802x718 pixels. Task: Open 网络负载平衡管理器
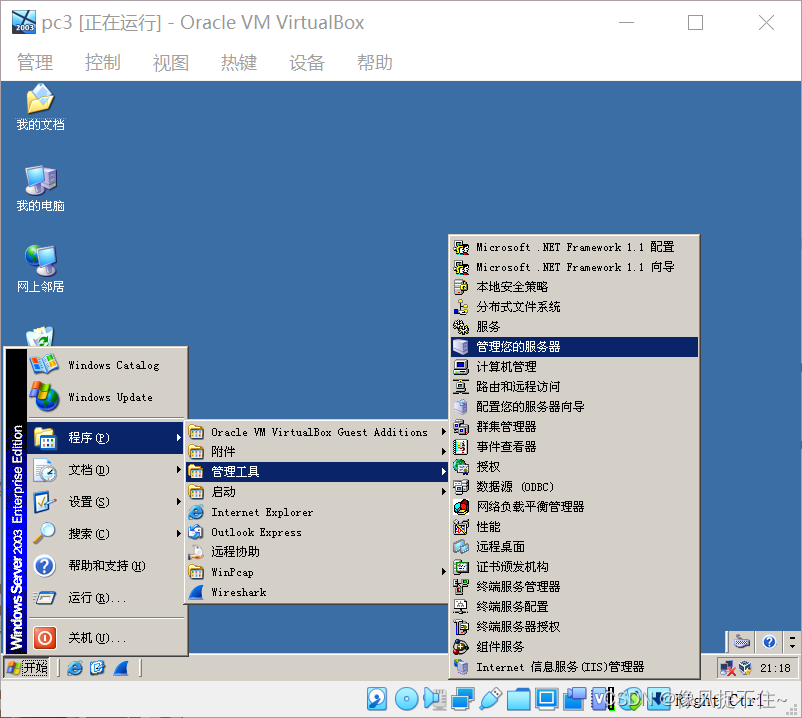574,507
